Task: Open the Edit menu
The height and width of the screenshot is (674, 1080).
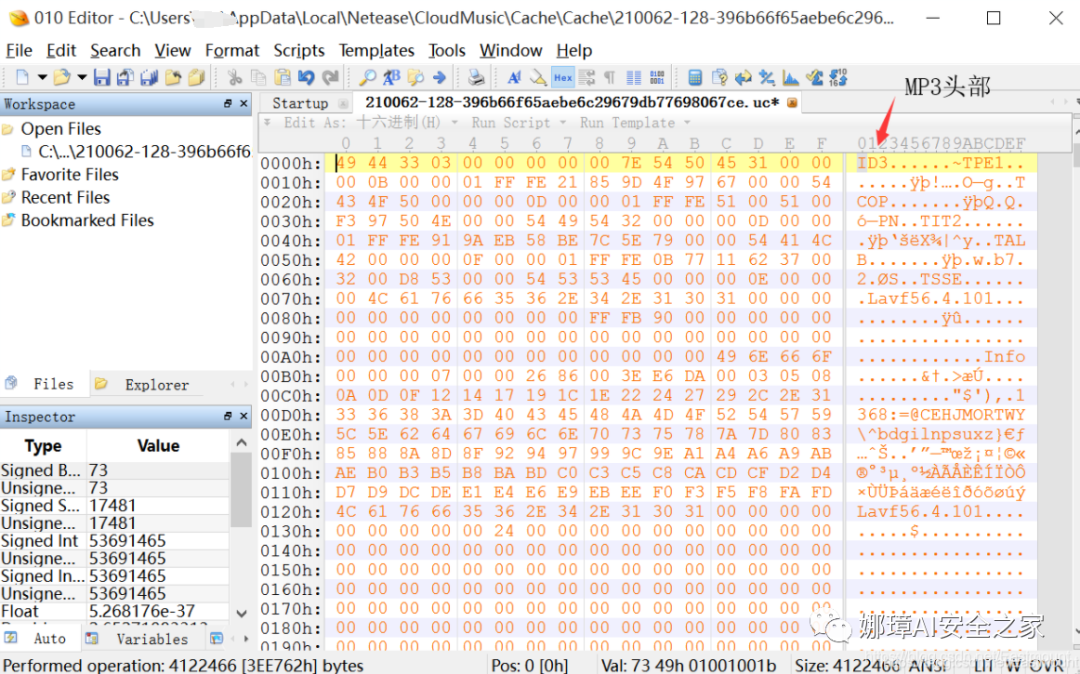Action: (x=61, y=50)
